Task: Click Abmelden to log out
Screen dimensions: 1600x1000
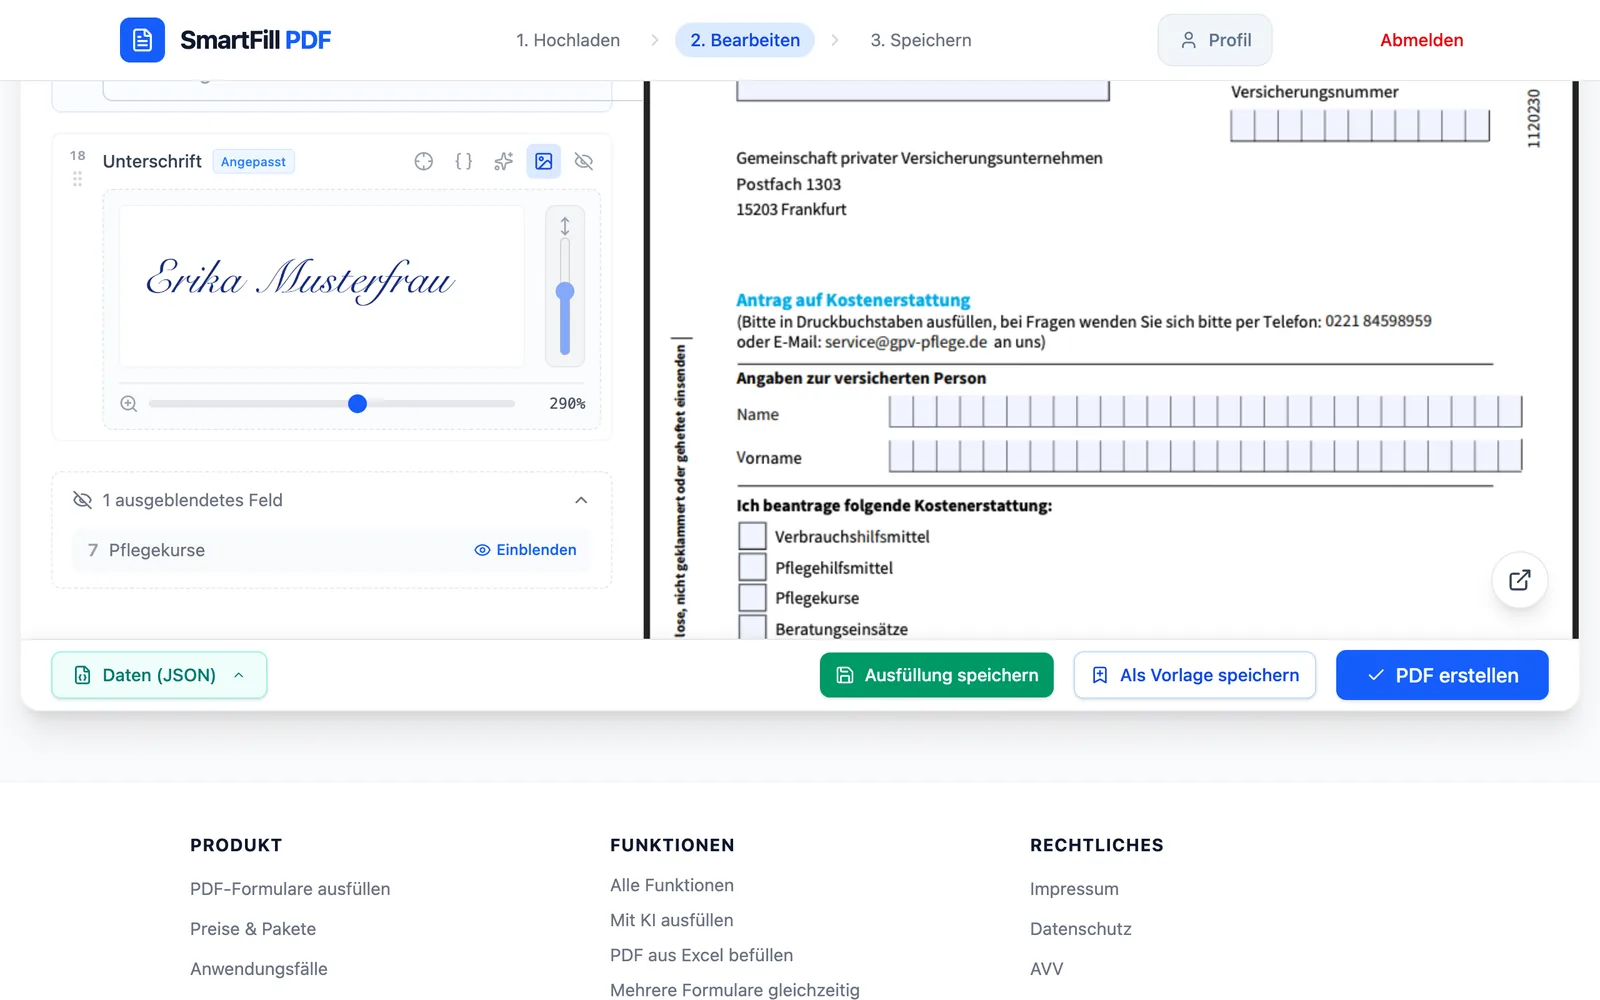Action: 1422,40
